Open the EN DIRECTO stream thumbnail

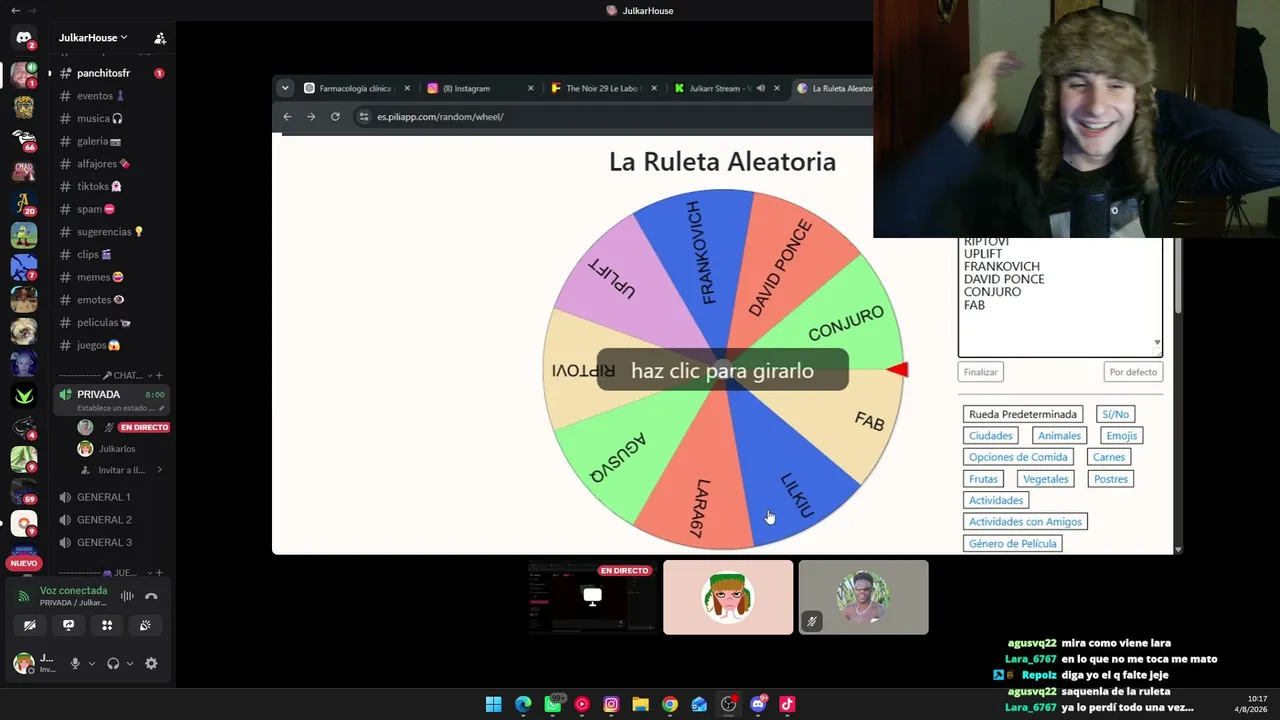tap(592, 597)
